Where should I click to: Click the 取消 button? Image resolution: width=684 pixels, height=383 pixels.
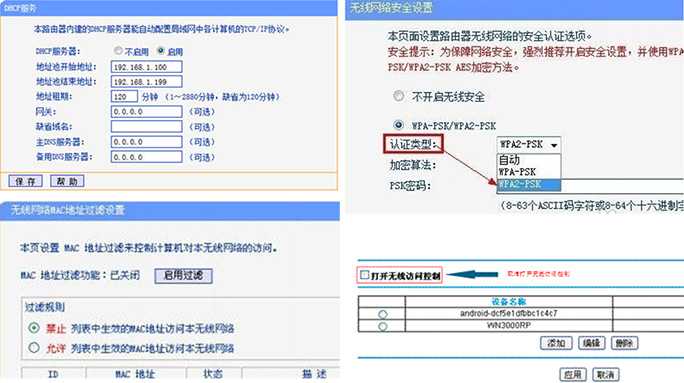pos(605,374)
